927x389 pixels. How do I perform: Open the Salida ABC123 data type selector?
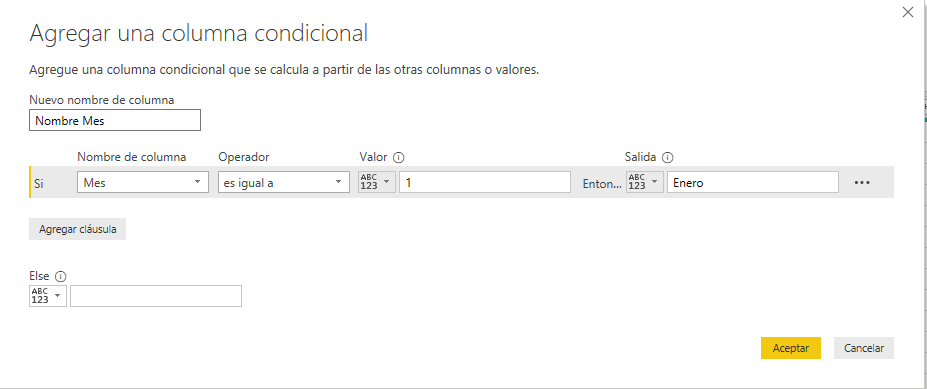645,182
